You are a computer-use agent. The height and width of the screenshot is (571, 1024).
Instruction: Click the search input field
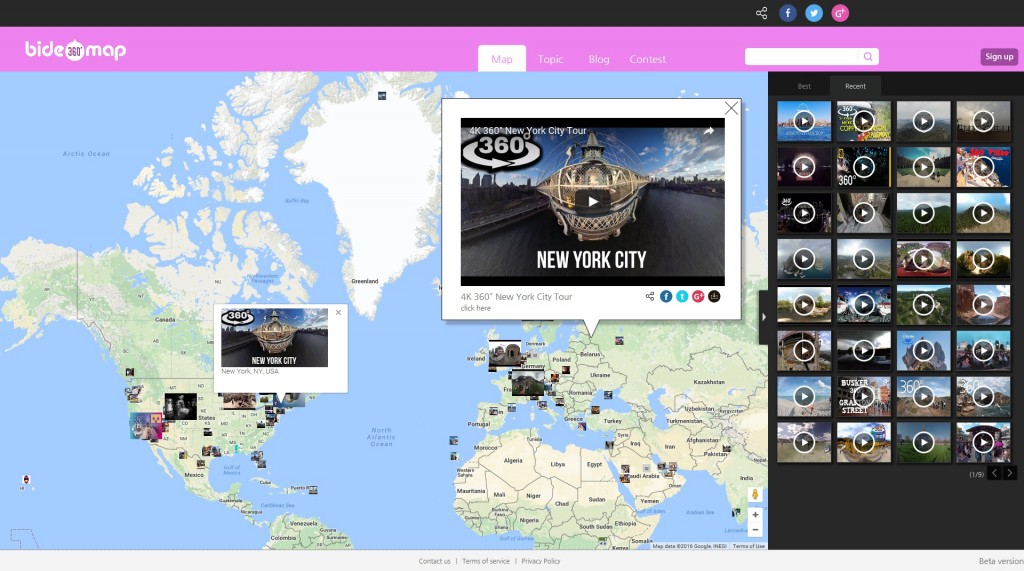click(802, 56)
